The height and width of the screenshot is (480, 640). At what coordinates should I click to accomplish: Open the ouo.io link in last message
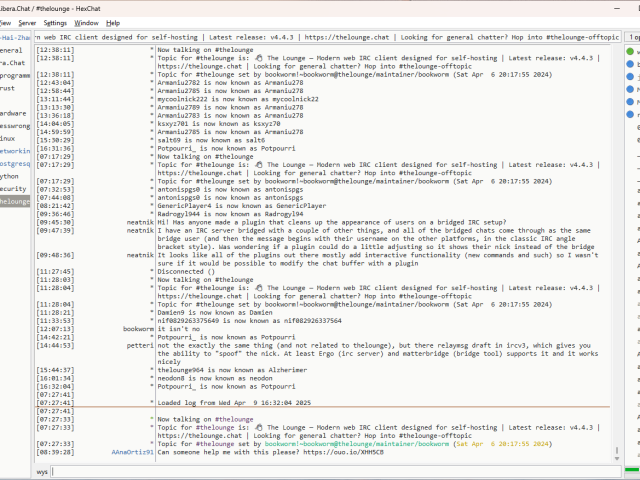pos(326,452)
